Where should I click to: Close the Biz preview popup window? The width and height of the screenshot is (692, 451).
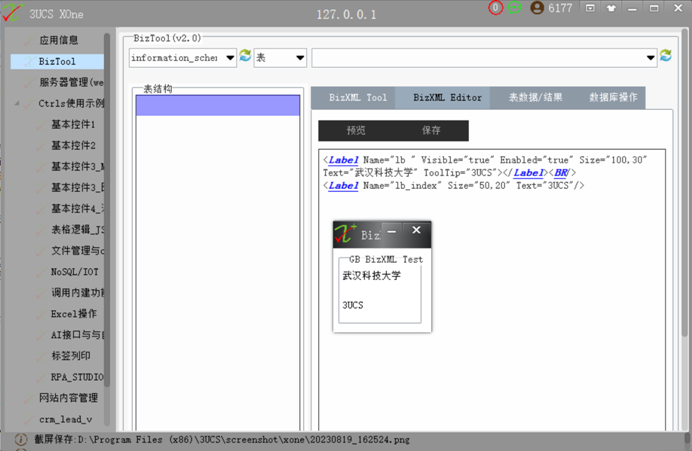(x=416, y=230)
